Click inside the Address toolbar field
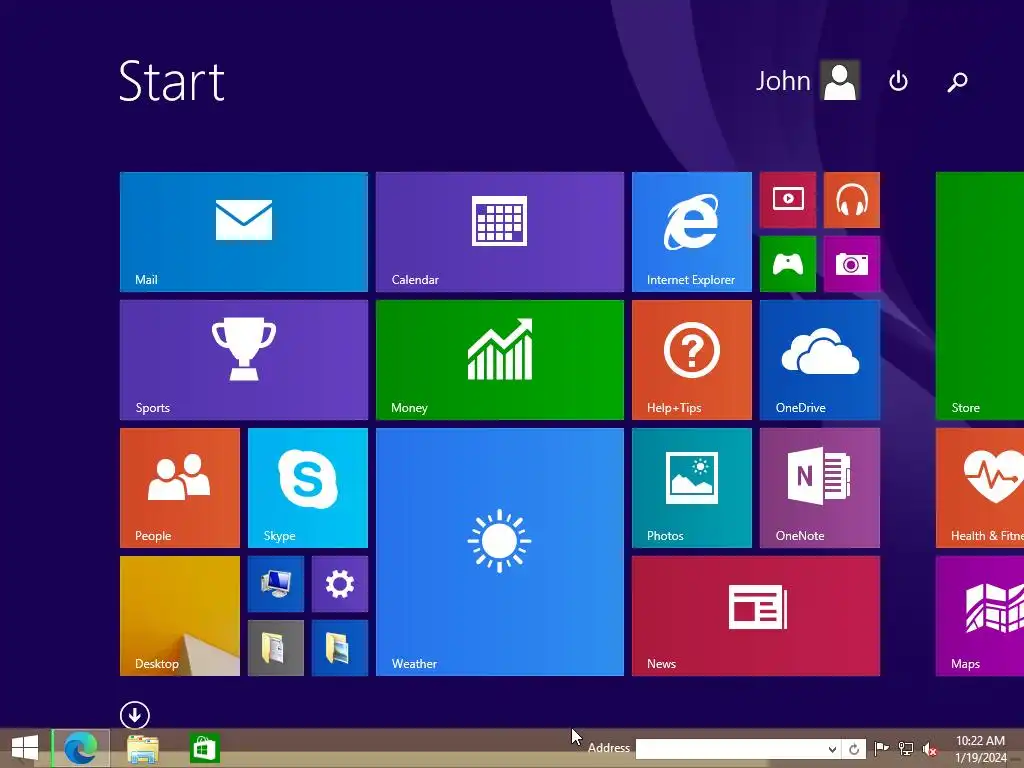The height and width of the screenshot is (768, 1024). pos(729,748)
